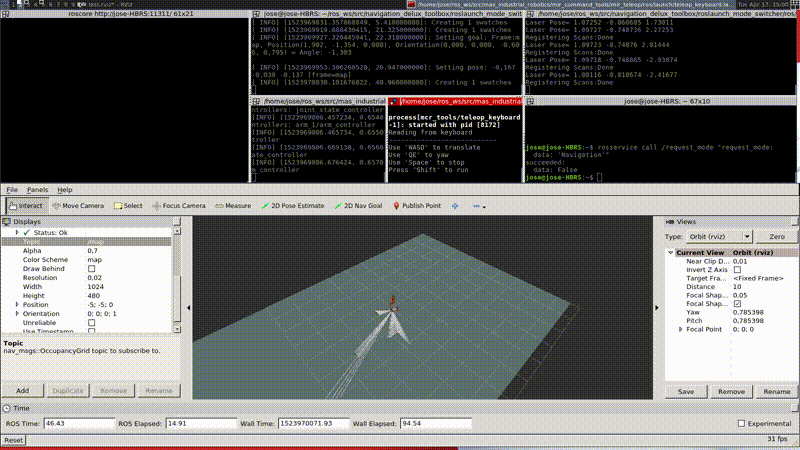Toggle the Invert Z Axis checkbox

pyautogui.click(x=737, y=270)
